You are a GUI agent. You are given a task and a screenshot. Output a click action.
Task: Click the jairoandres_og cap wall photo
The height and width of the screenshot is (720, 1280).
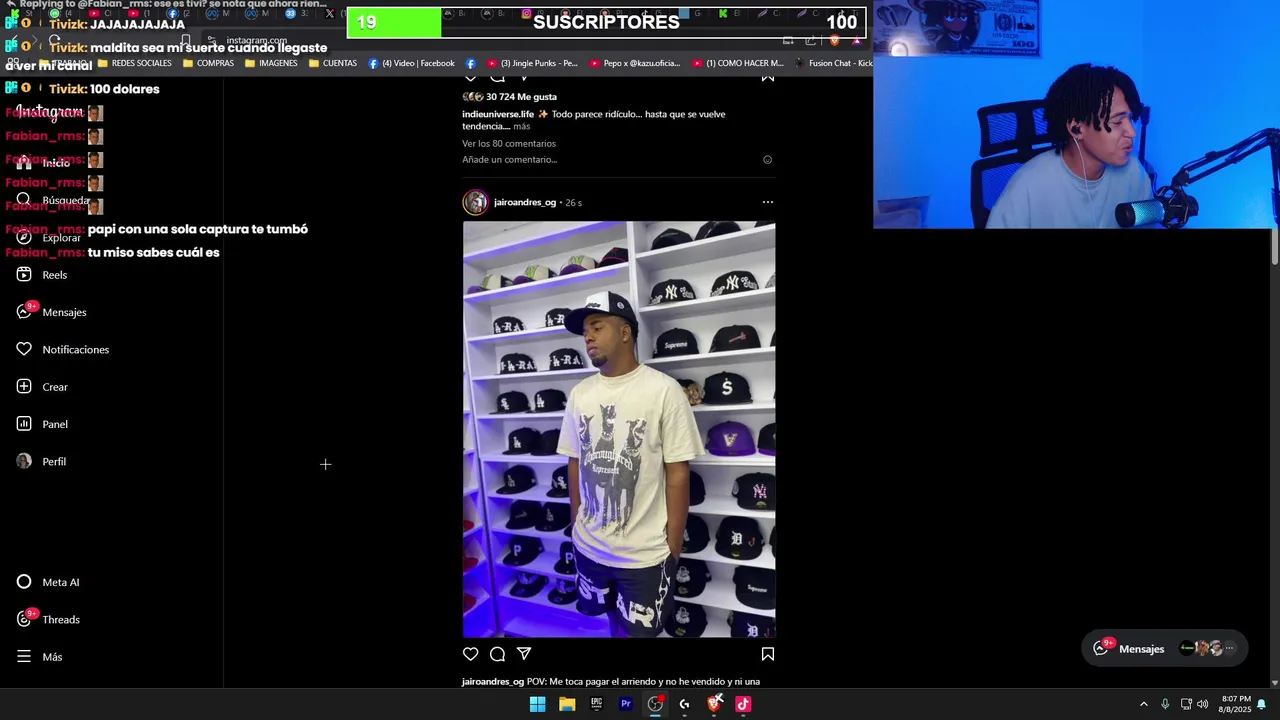pos(619,429)
